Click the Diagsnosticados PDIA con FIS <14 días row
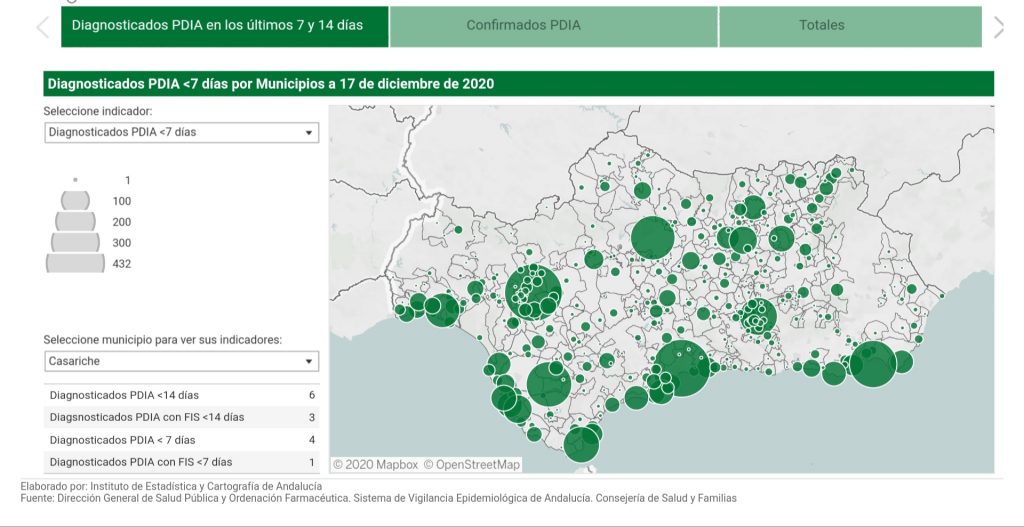1024x527 pixels. click(181, 417)
